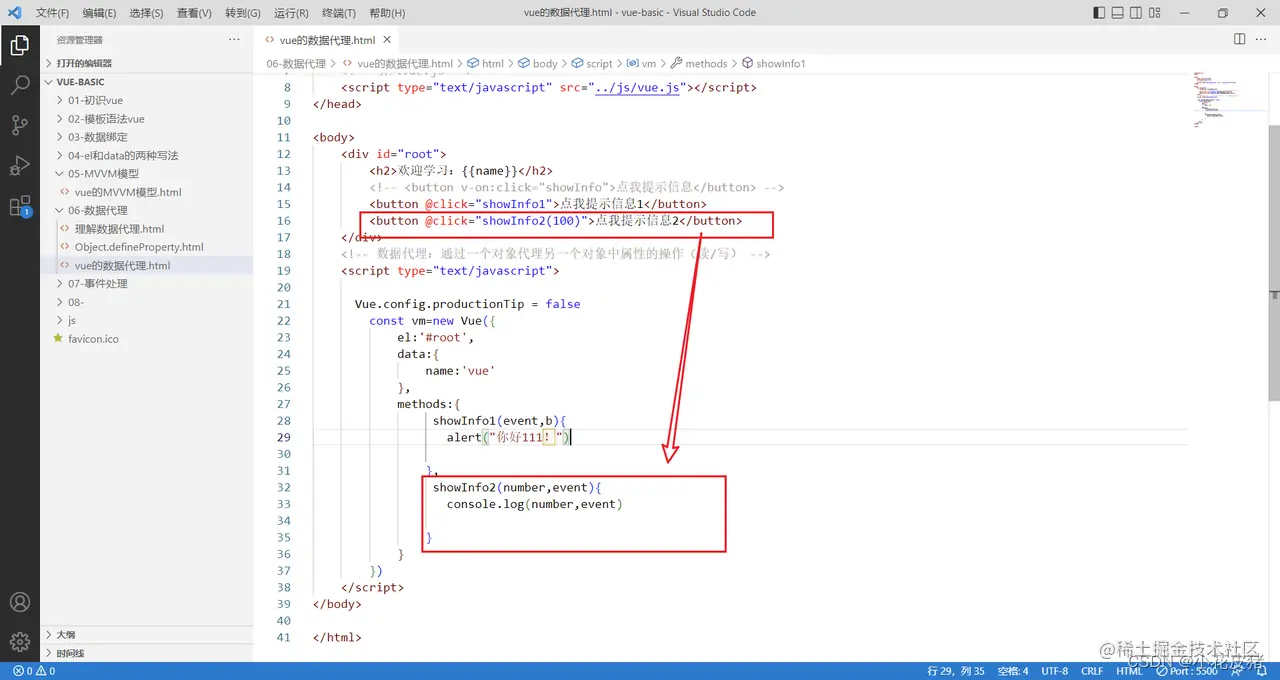Click 空格: 4 indentation status
The width and height of the screenshot is (1280, 680).
[x=1013, y=671]
